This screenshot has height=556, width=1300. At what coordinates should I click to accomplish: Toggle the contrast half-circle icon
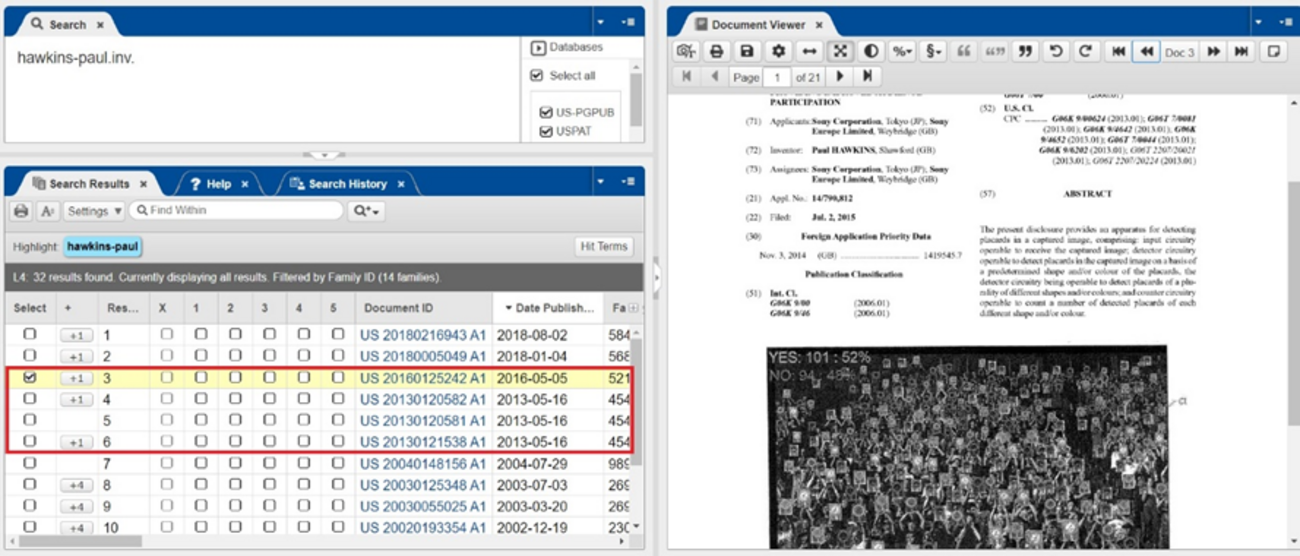coord(871,51)
